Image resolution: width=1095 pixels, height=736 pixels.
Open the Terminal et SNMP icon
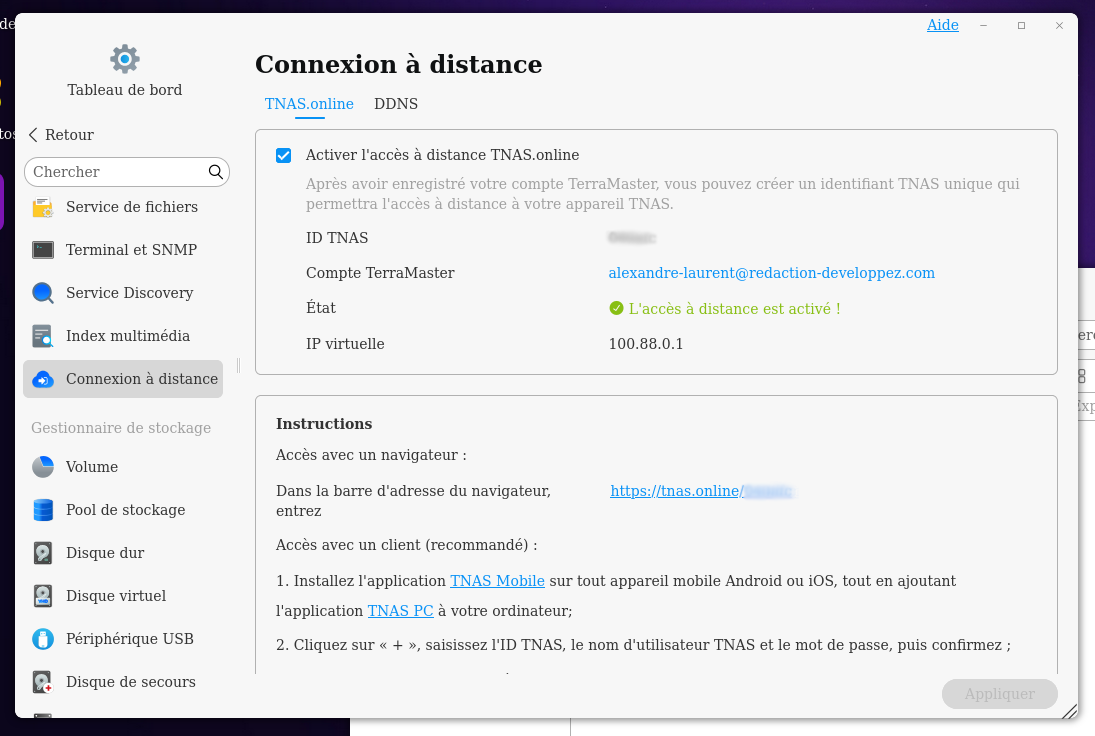click(43, 250)
